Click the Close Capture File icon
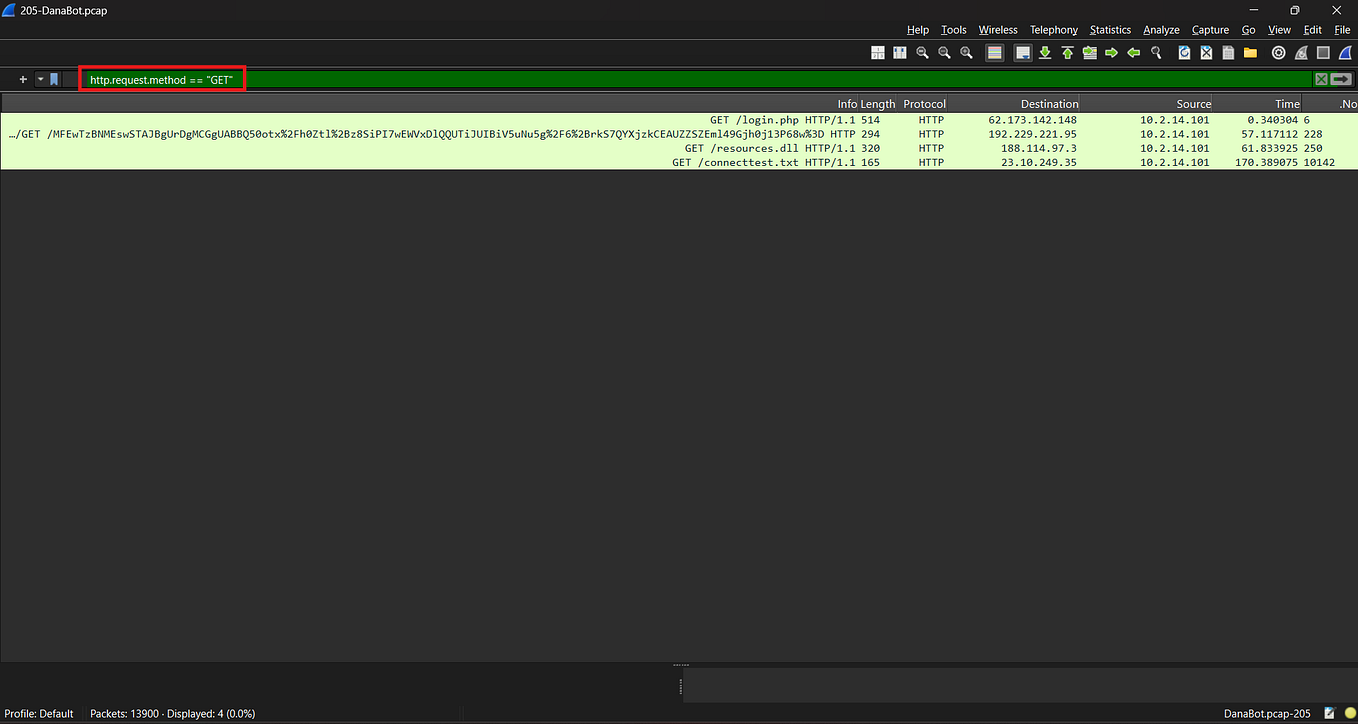 pos(1206,52)
